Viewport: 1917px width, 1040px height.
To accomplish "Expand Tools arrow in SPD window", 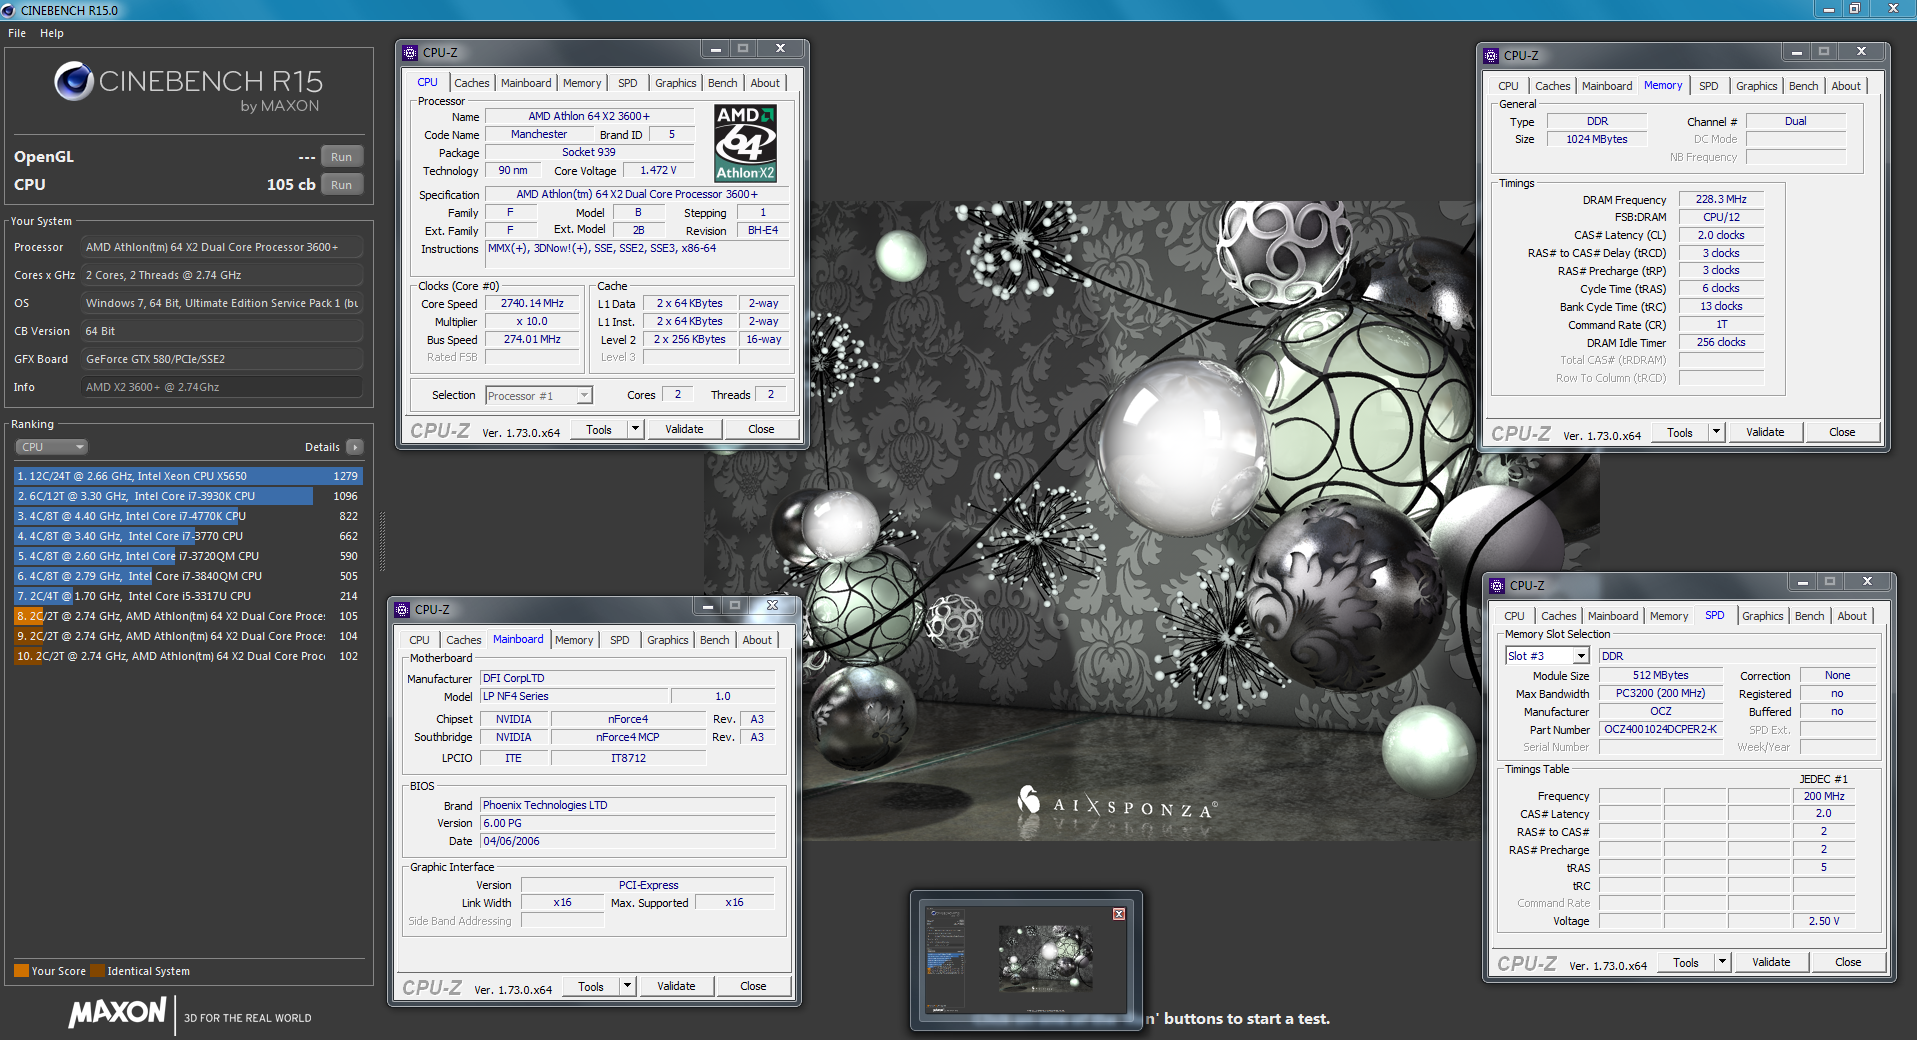I will [x=1722, y=962].
